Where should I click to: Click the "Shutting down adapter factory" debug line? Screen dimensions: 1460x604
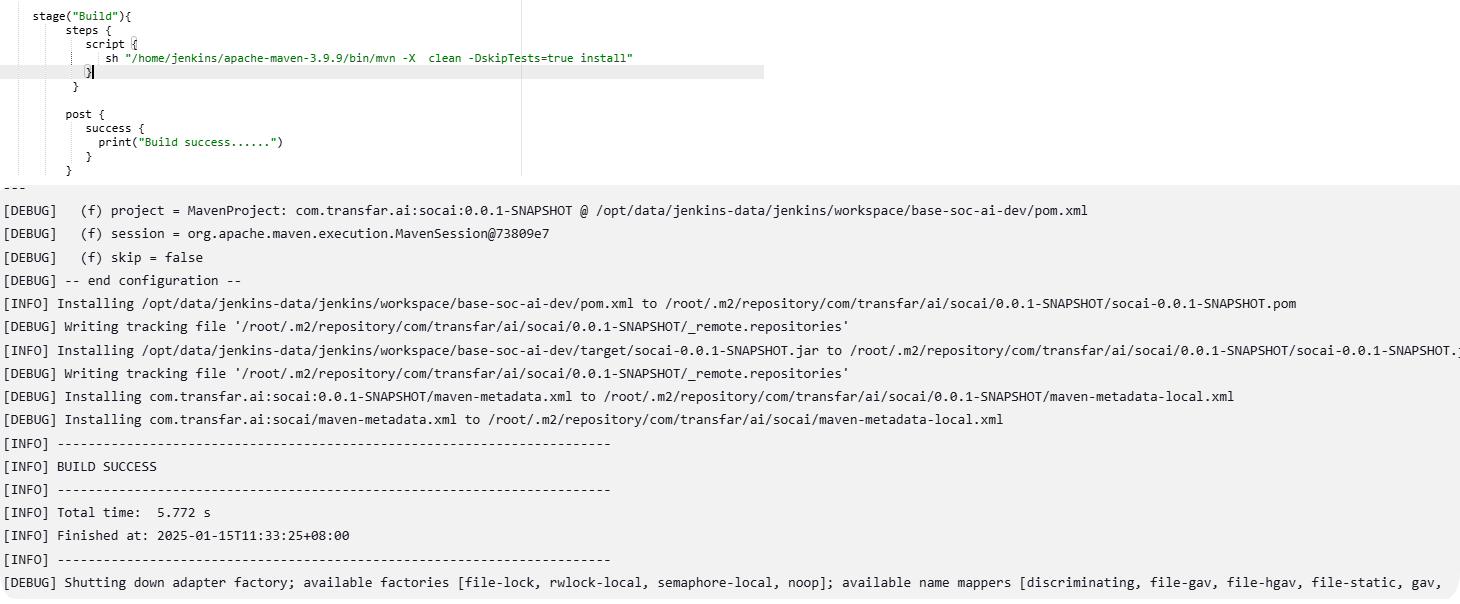click(x=722, y=583)
